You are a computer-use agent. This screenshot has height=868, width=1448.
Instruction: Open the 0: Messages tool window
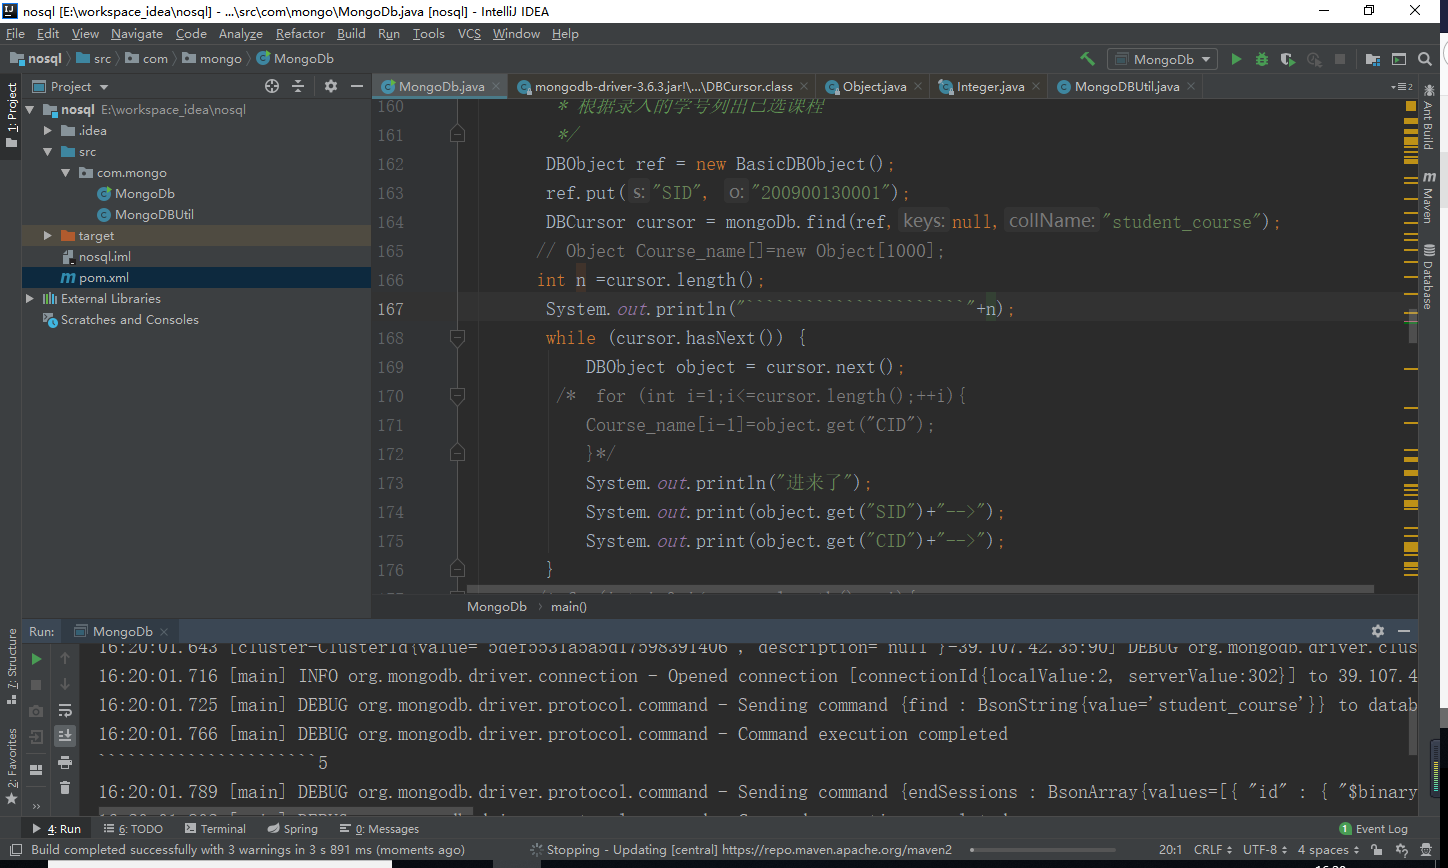(381, 829)
